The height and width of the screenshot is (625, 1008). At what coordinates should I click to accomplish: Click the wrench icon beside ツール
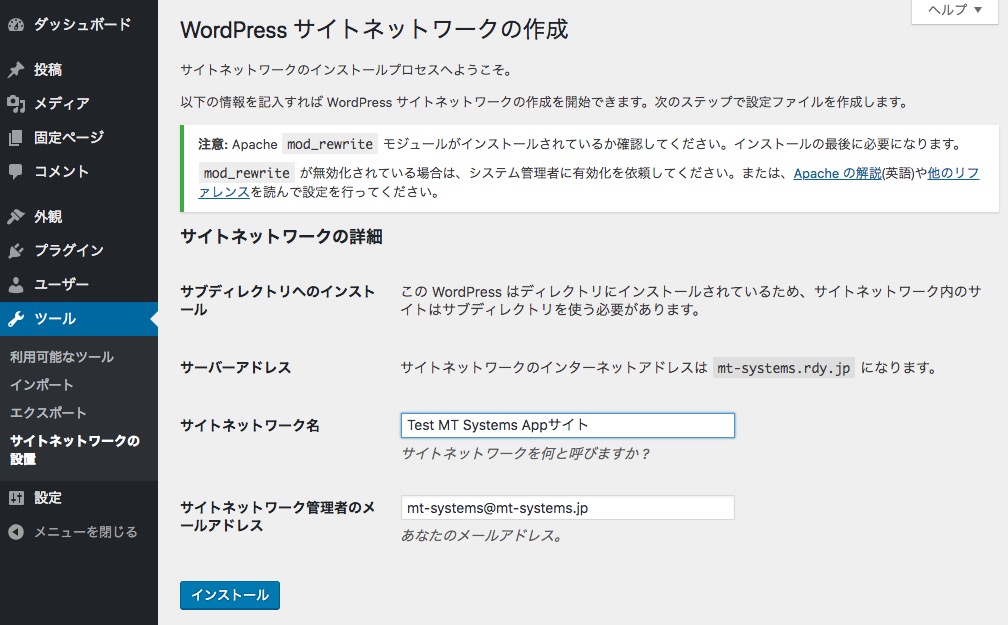(x=16, y=319)
